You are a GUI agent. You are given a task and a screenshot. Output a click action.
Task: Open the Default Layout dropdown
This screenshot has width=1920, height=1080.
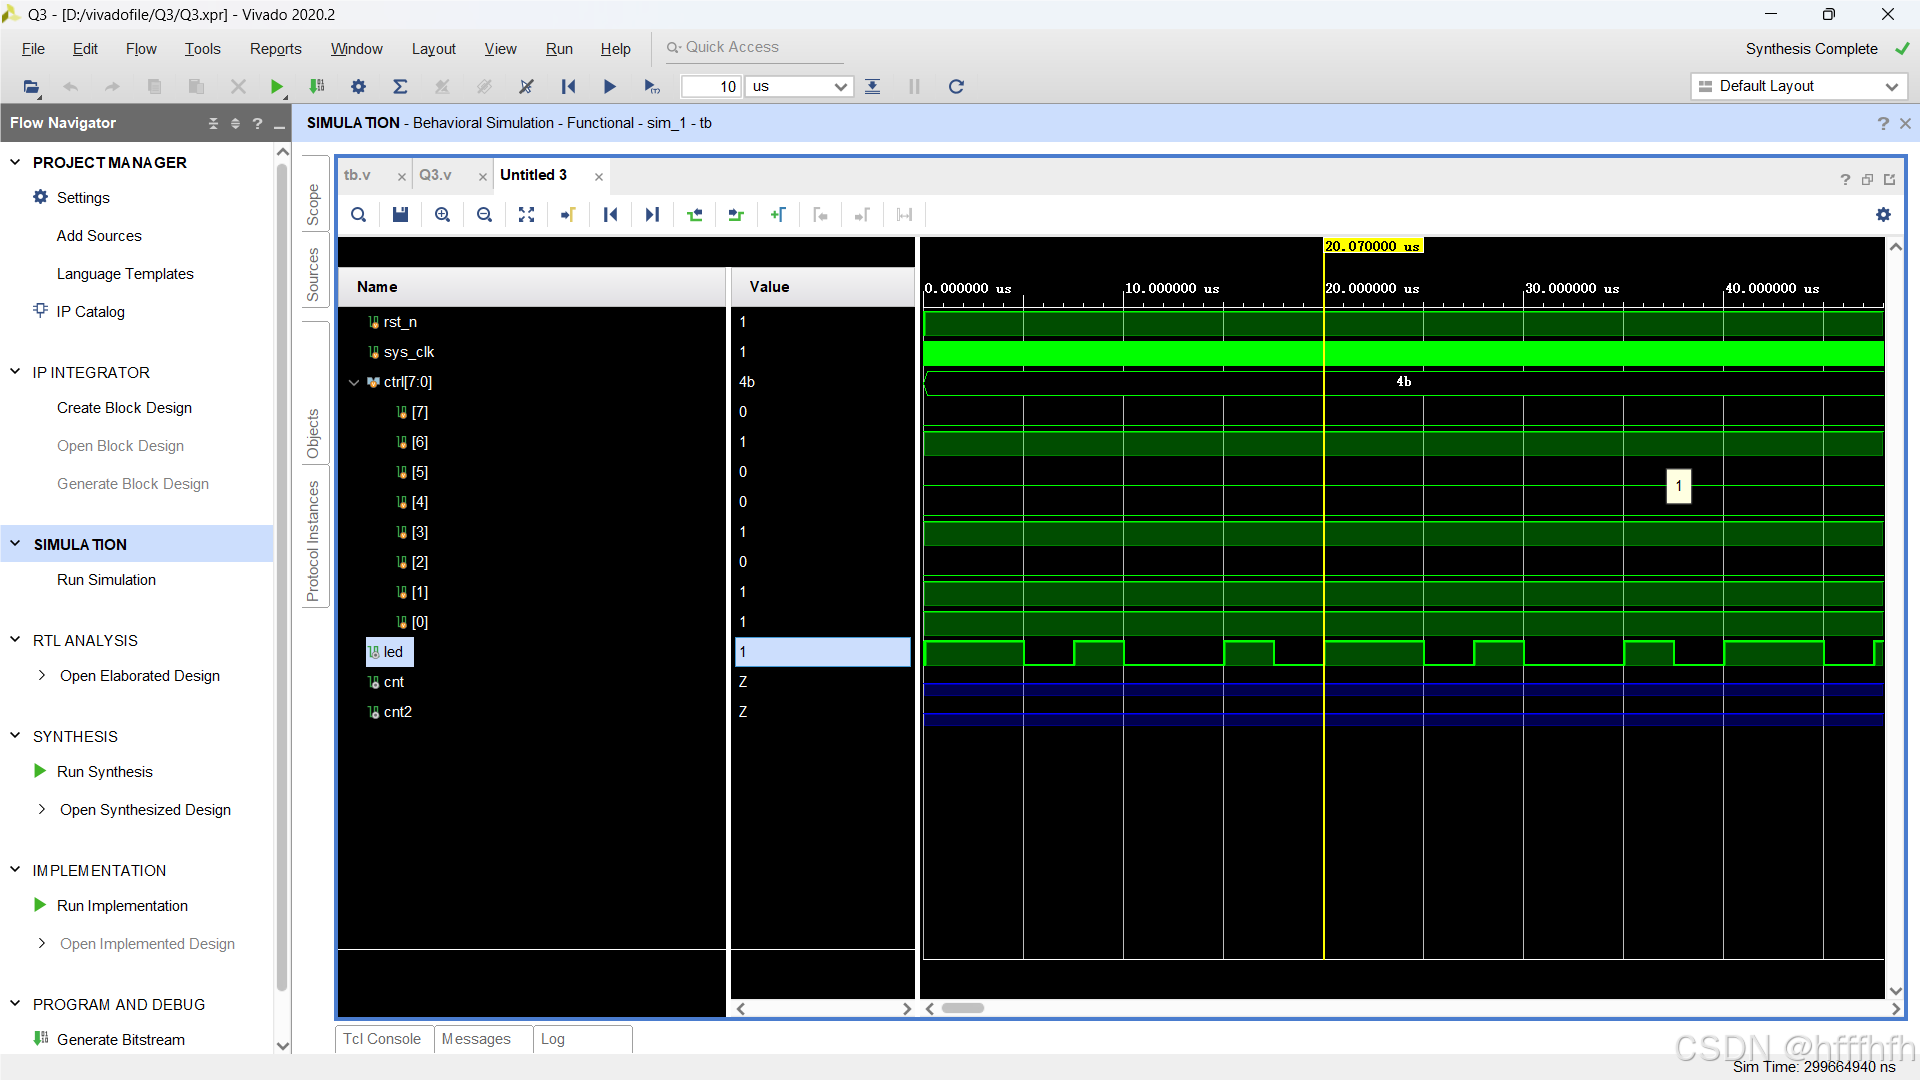1891,87
